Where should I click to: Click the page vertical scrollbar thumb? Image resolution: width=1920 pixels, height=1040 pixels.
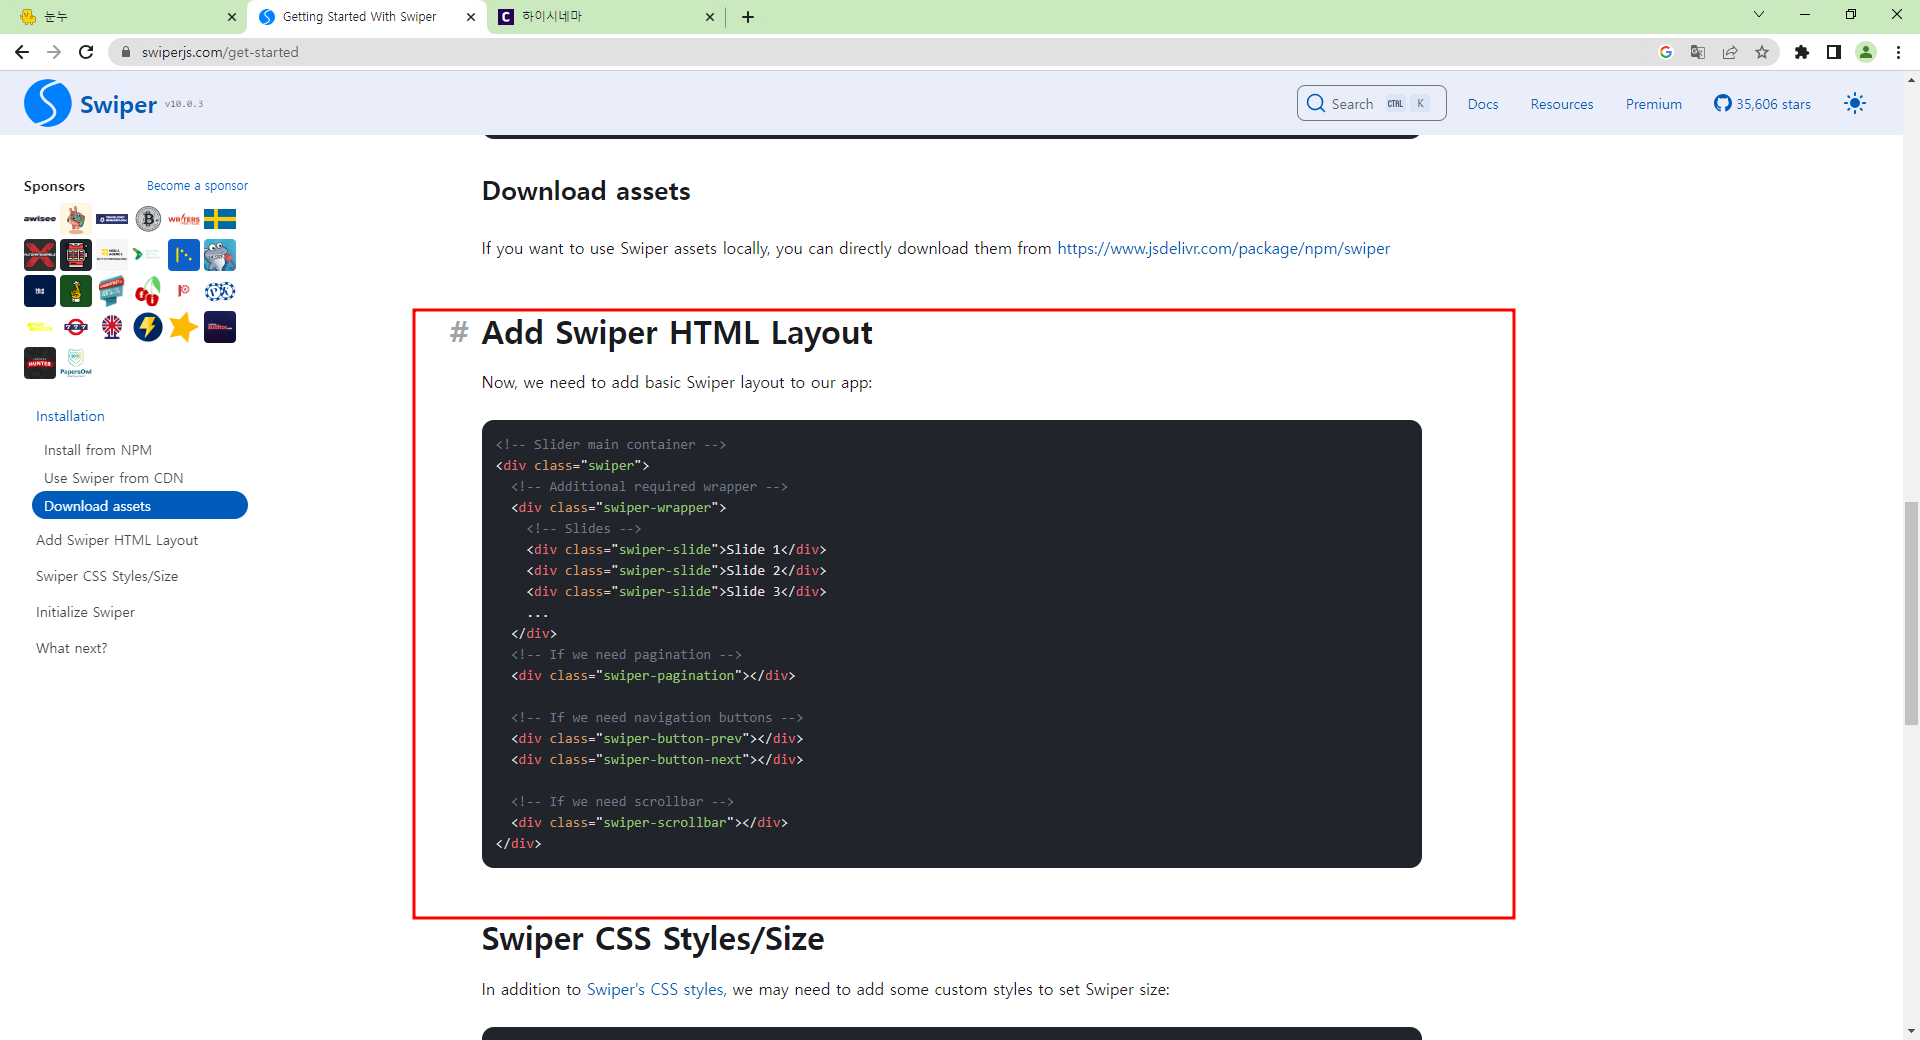pos(1911,613)
